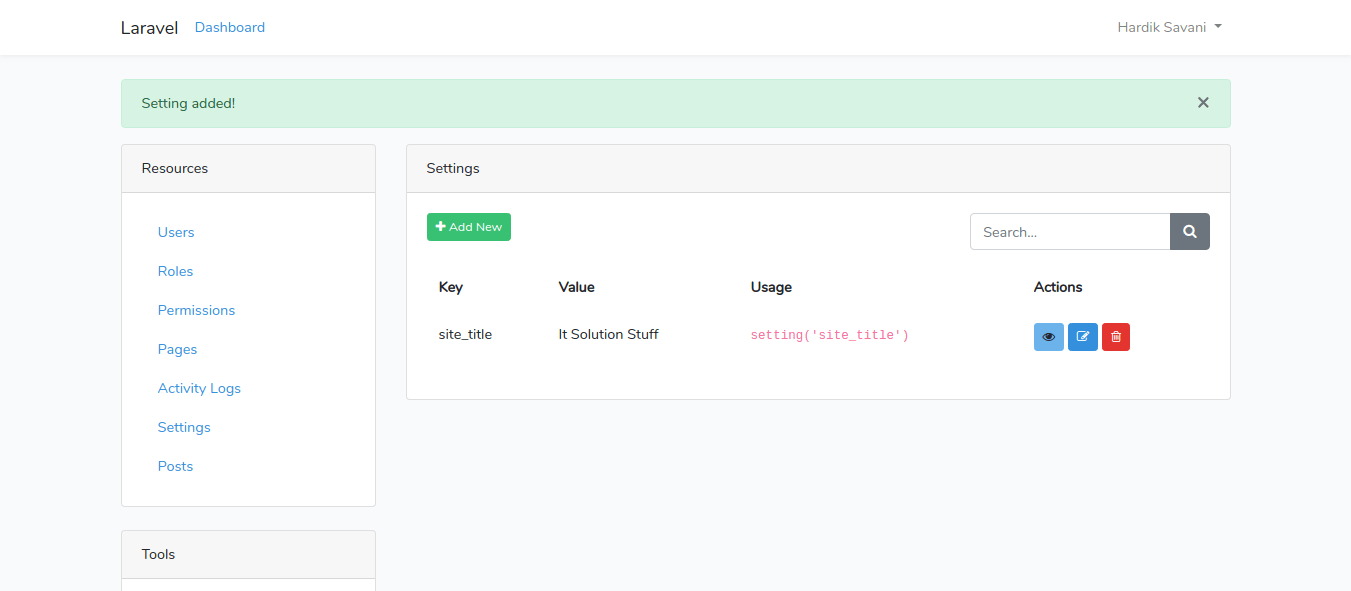1351x591 pixels.
Task: Edit the site_title setting
Action: point(1082,337)
